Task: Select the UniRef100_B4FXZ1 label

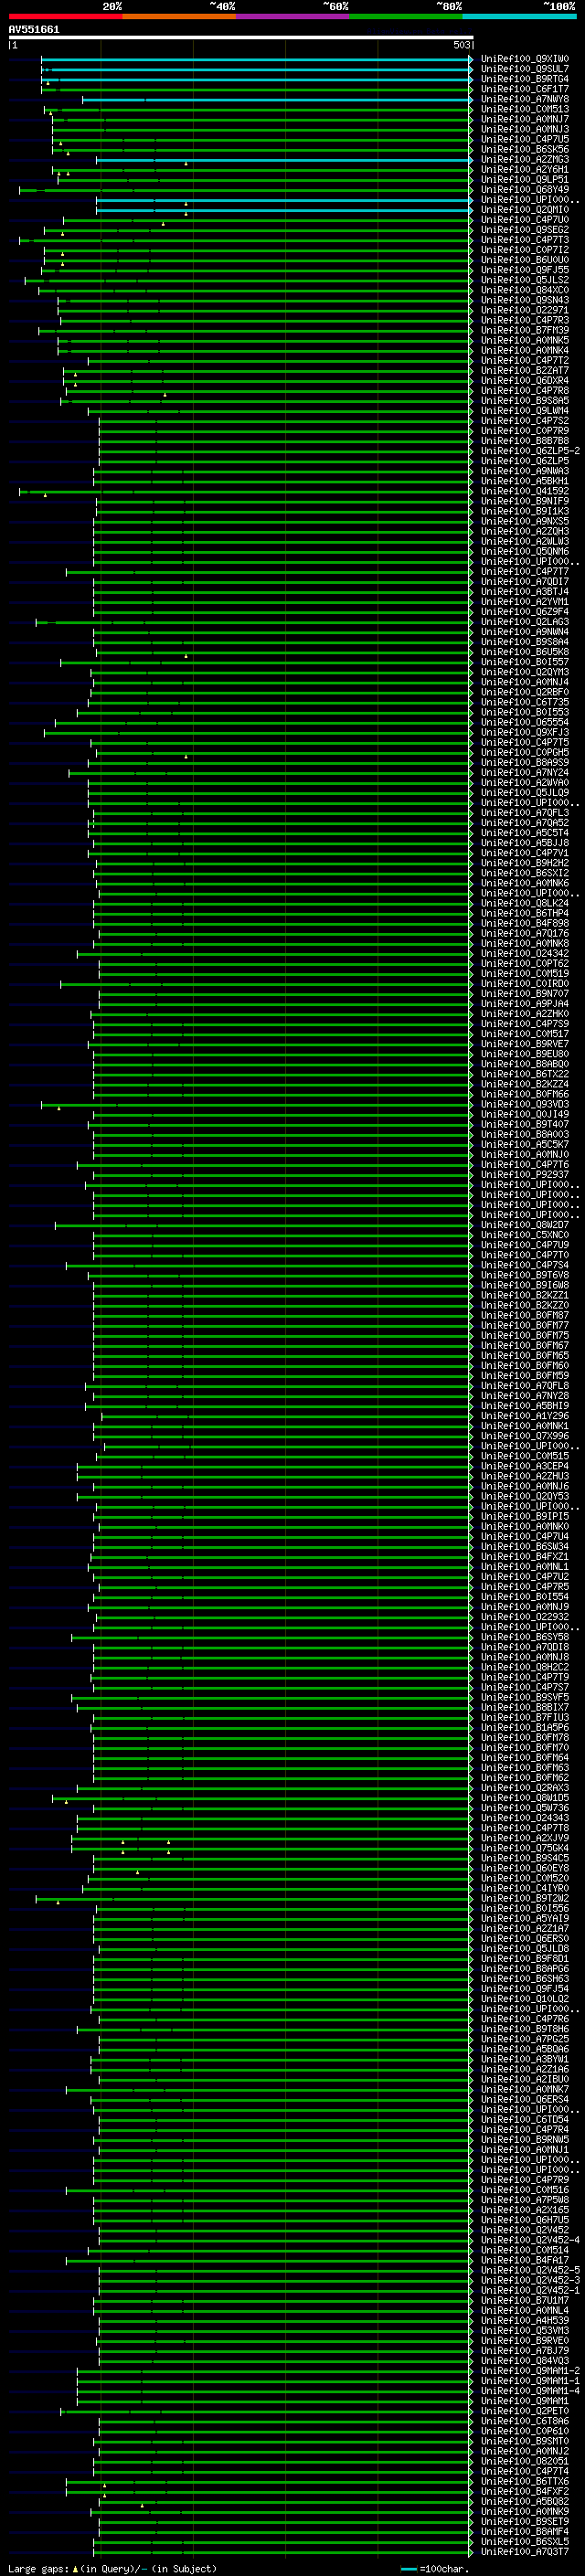Action: tap(525, 1557)
